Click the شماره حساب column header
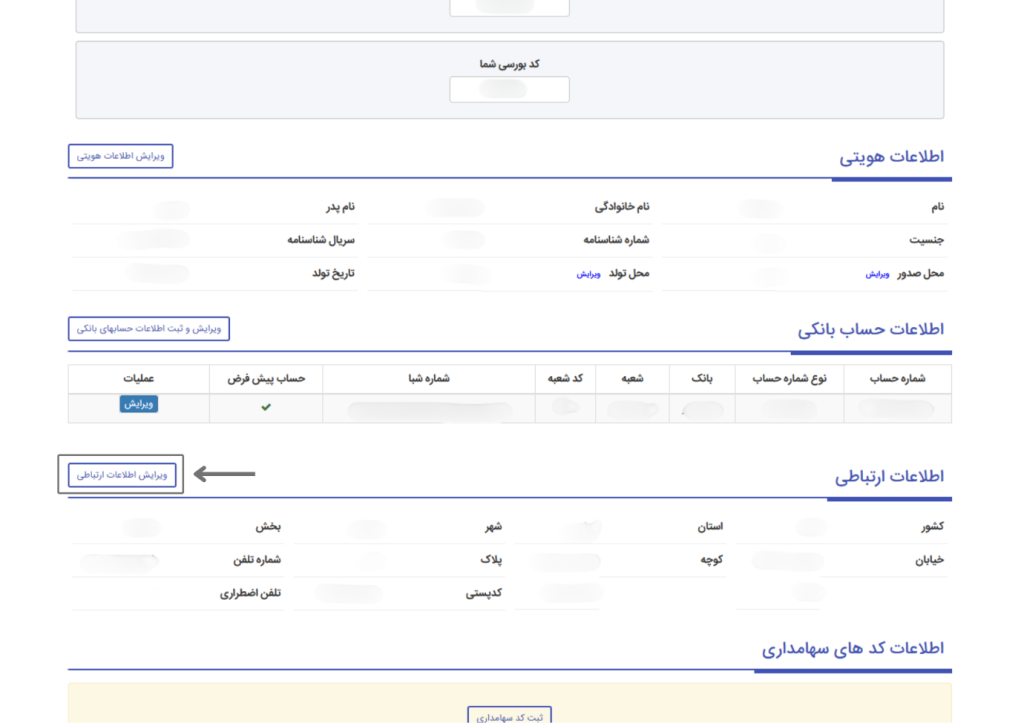1024x723 pixels. tap(897, 379)
